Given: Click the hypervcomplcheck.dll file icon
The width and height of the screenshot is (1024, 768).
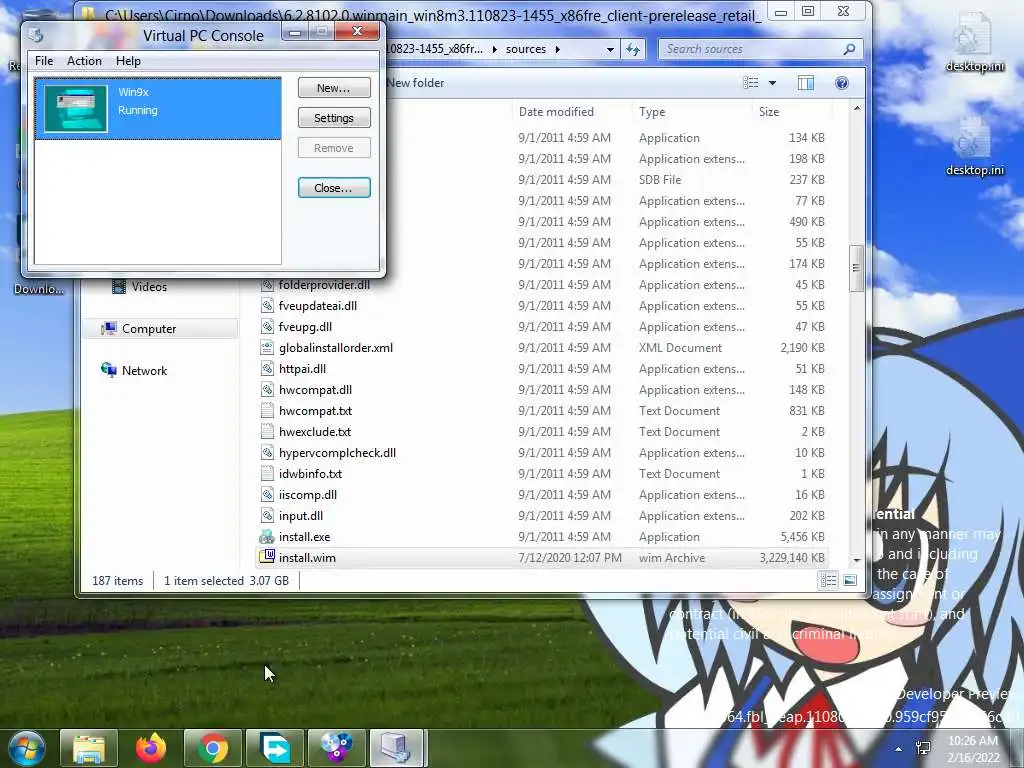Looking at the screenshot, I should point(266,453).
